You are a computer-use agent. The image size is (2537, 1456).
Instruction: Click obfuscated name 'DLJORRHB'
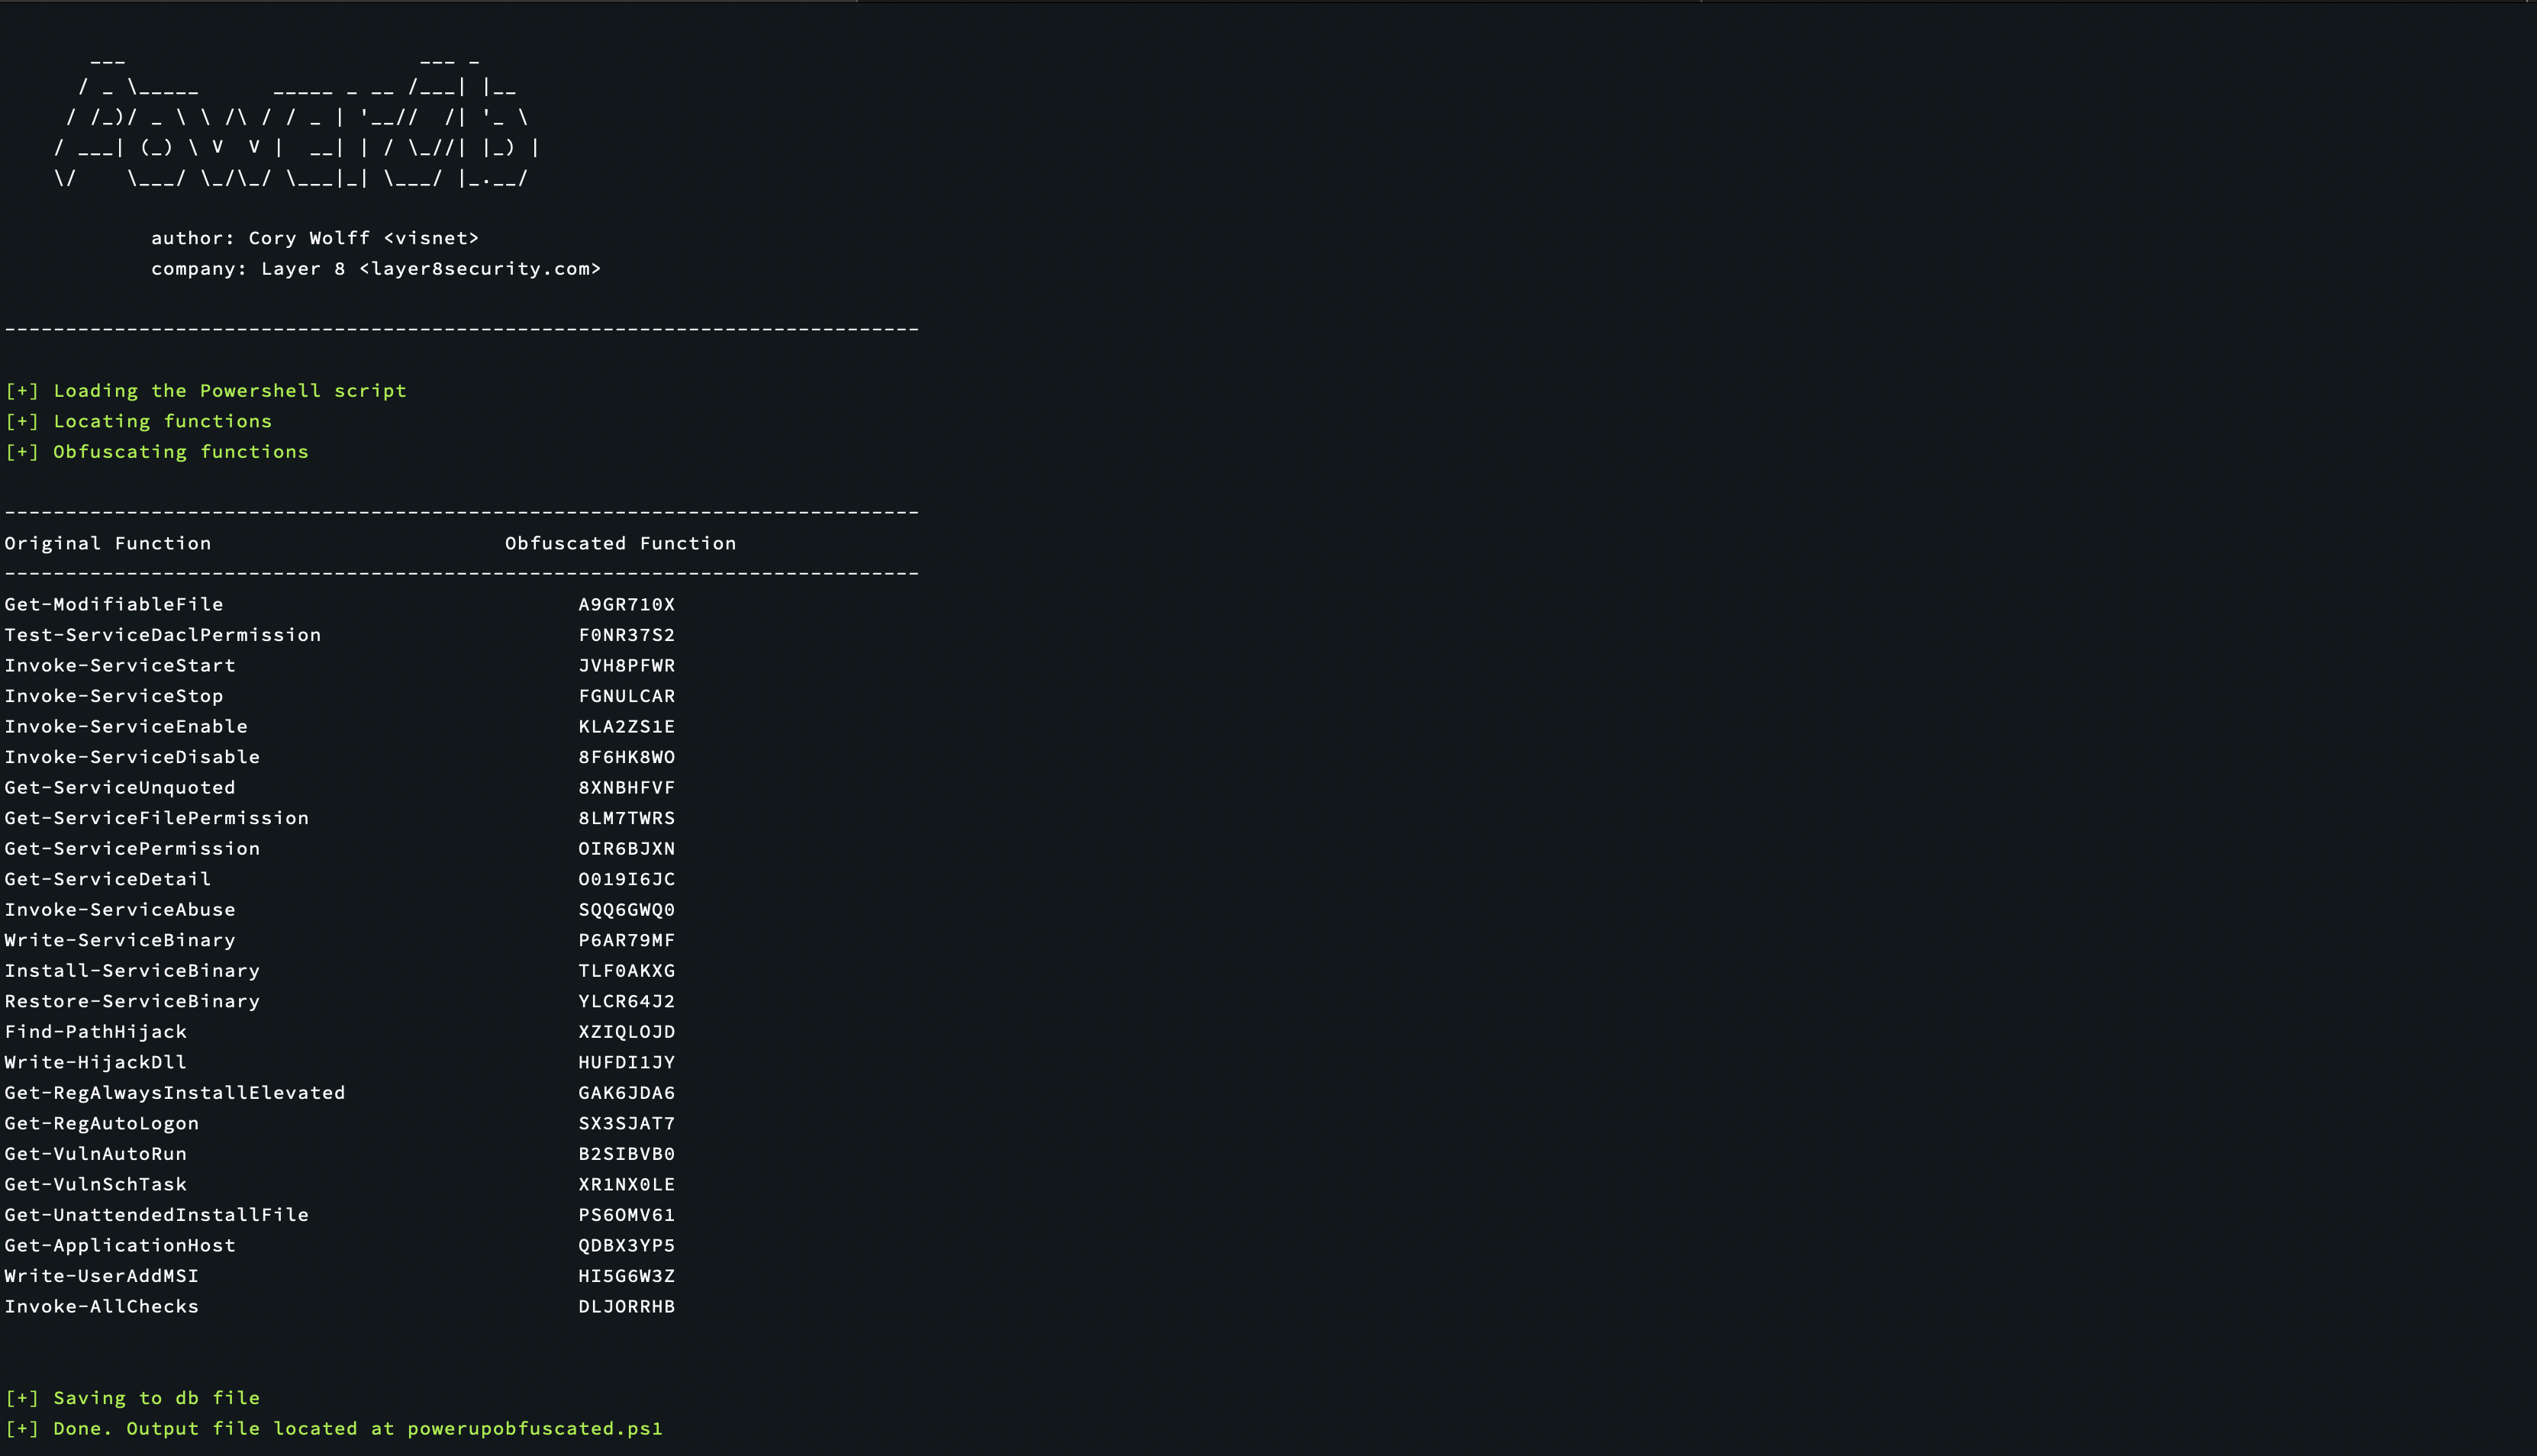pos(627,1306)
